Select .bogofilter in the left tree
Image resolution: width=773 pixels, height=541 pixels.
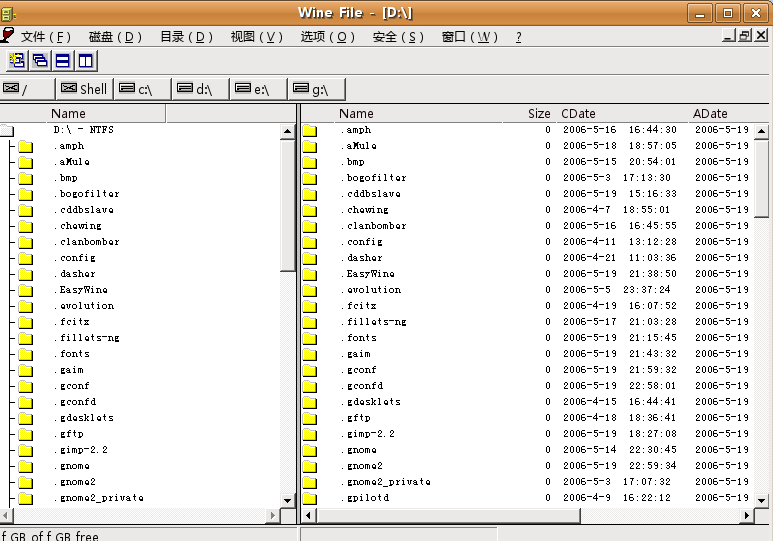click(86, 194)
